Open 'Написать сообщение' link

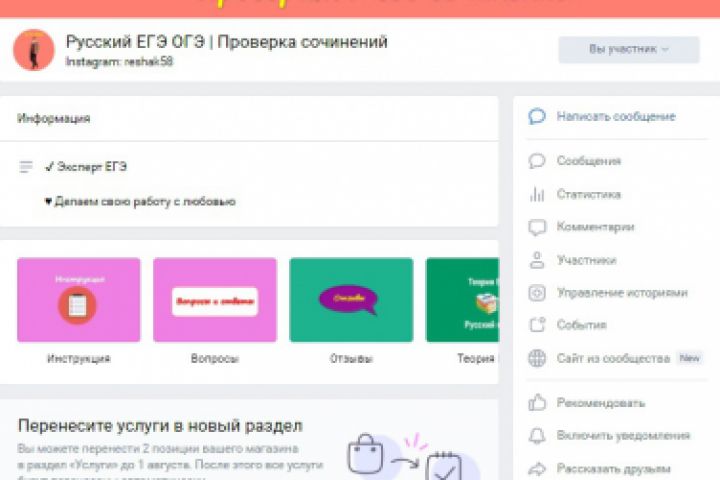point(616,117)
